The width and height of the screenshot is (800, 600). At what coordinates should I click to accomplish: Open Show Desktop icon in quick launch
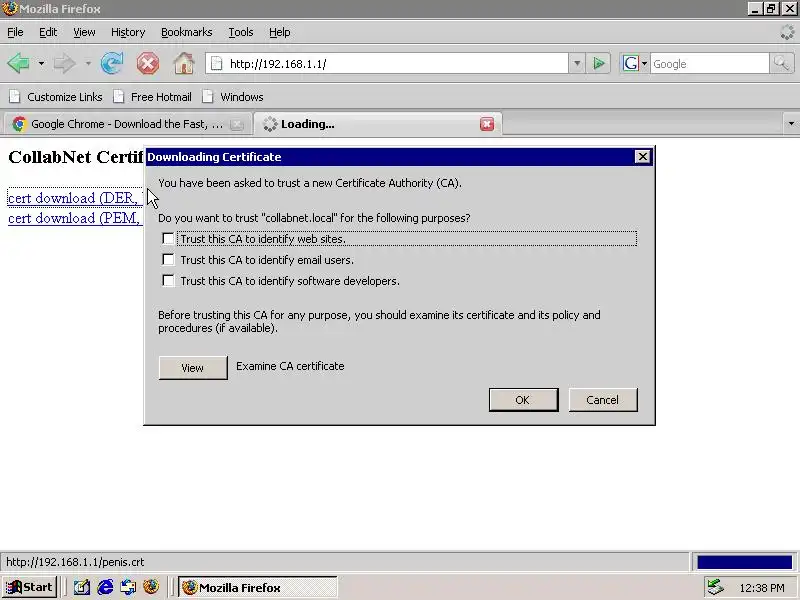[x=82, y=587]
